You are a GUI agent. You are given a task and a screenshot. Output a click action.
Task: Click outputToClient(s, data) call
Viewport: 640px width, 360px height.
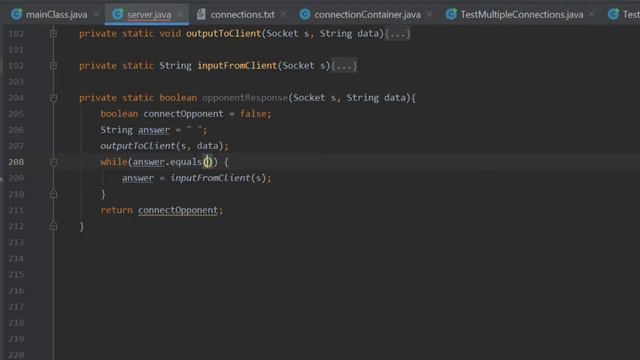(164, 146)
